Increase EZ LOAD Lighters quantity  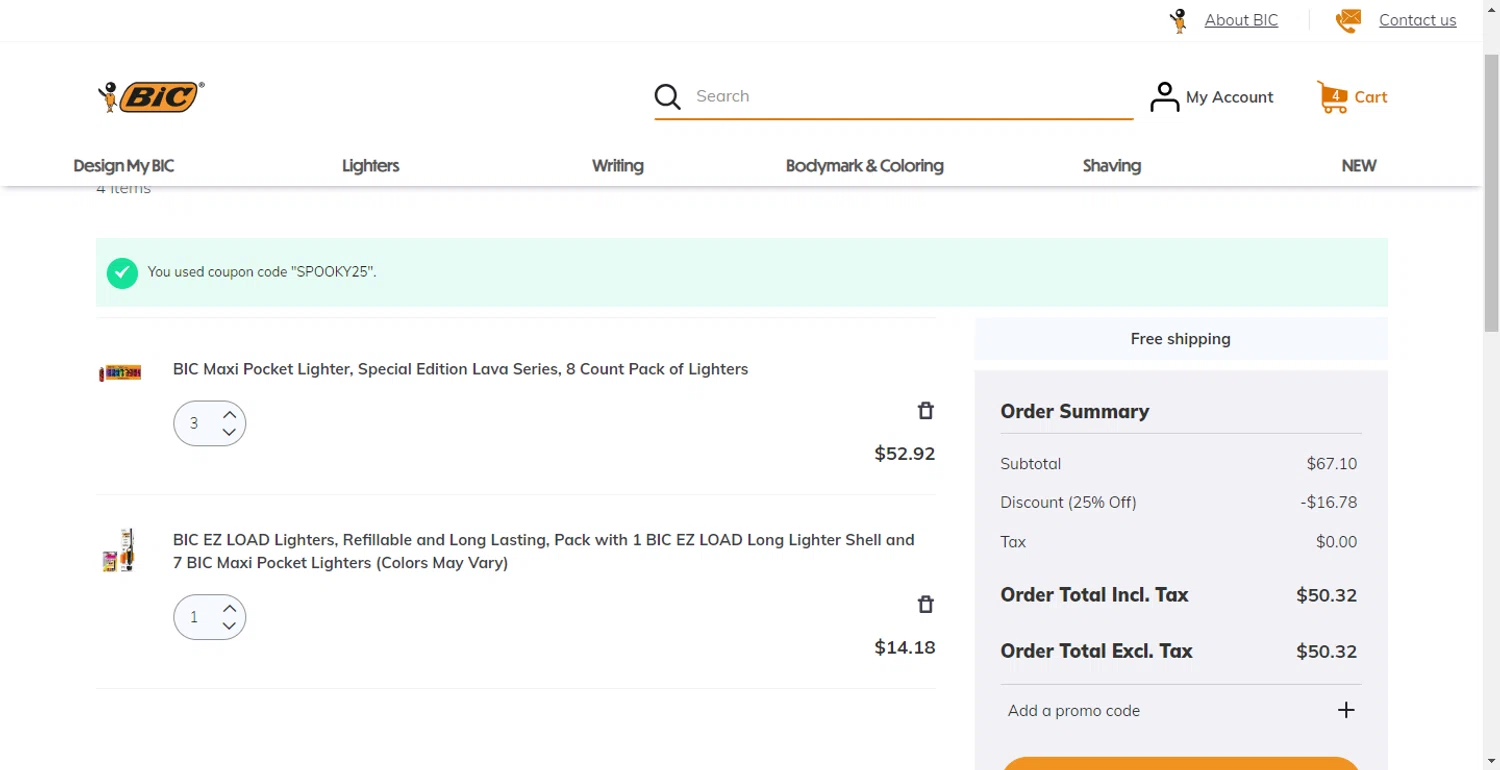230,608
